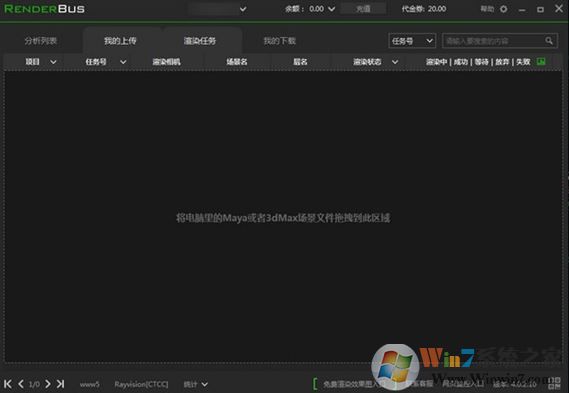Image resolution: width=569 pixels, height=393 pixels.
Task: Click the 放弃 status label
Action: click(x=502, y=62)
